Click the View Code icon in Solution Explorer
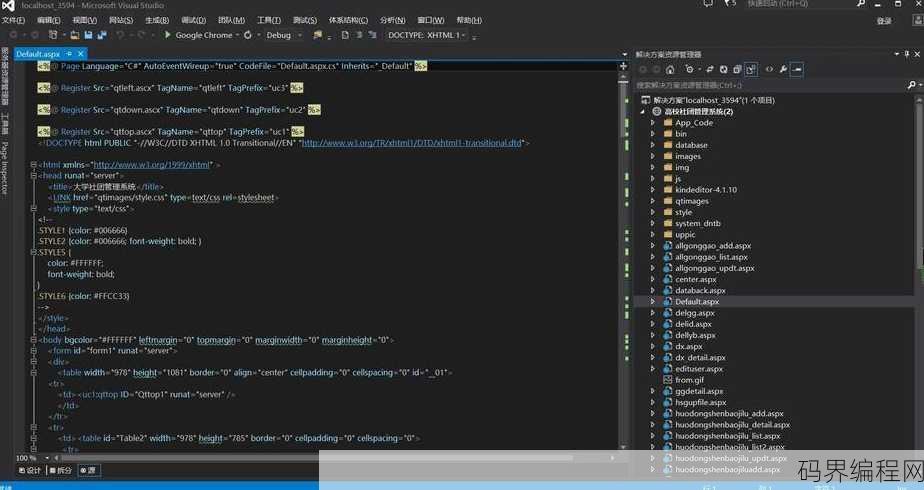Viewport: 924px width, 490px height. coord(770,69)
